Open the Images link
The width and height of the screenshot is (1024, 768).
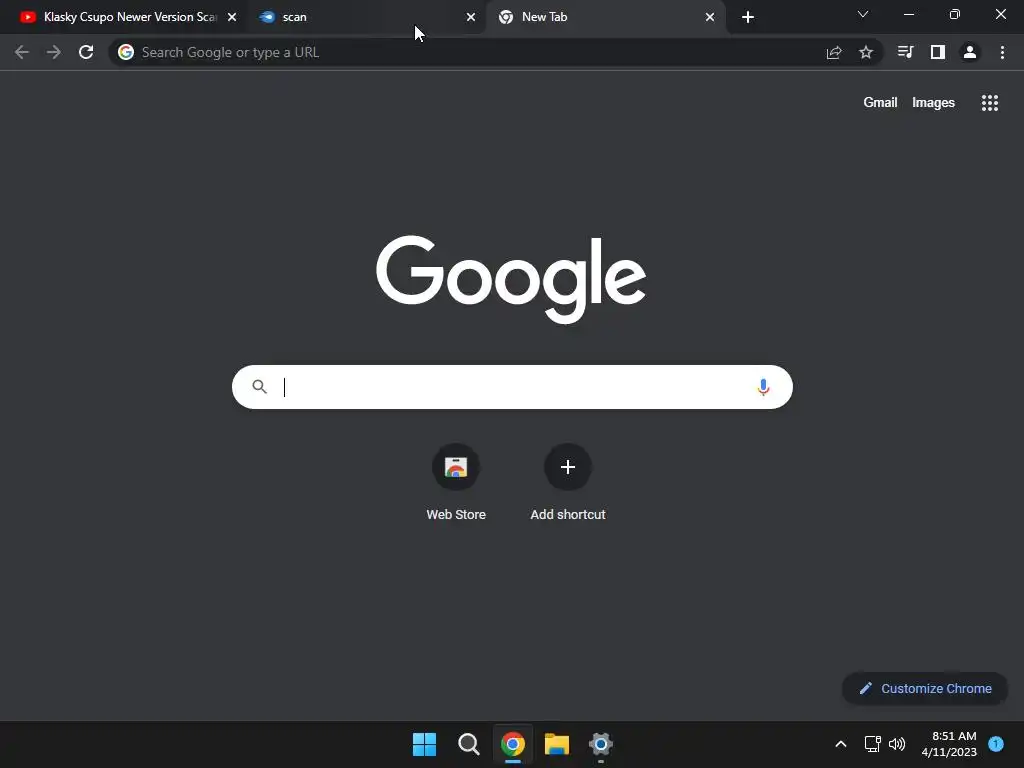933,103
